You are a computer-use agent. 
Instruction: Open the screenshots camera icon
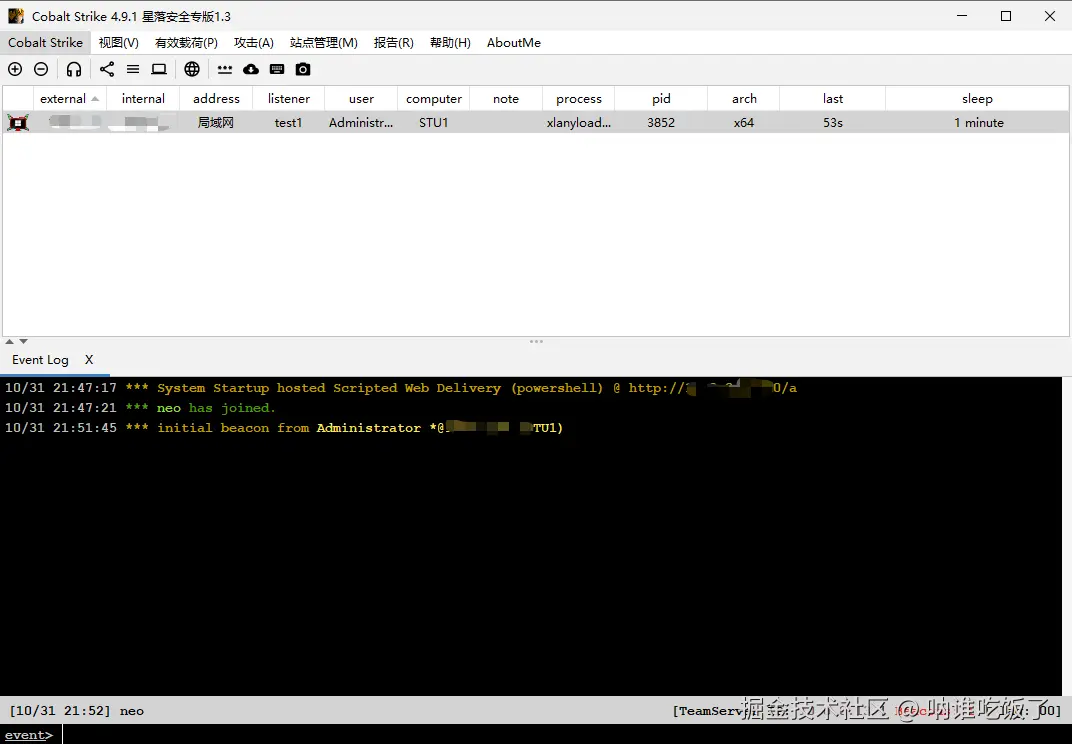[303, 69]
